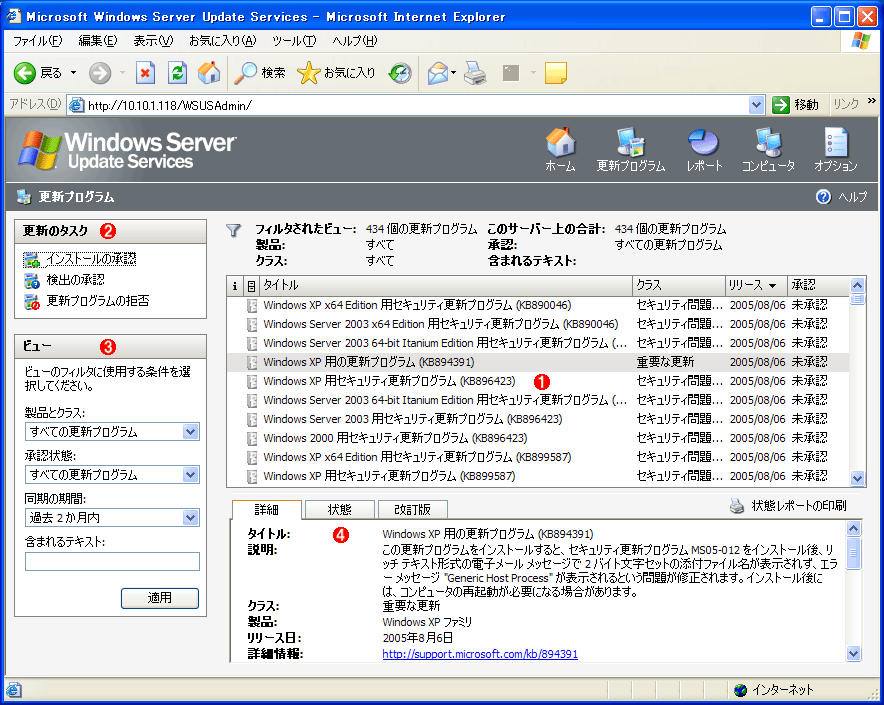
Task: Open the Mail envelope toolbar icon
Action: (x=437, y=73)
